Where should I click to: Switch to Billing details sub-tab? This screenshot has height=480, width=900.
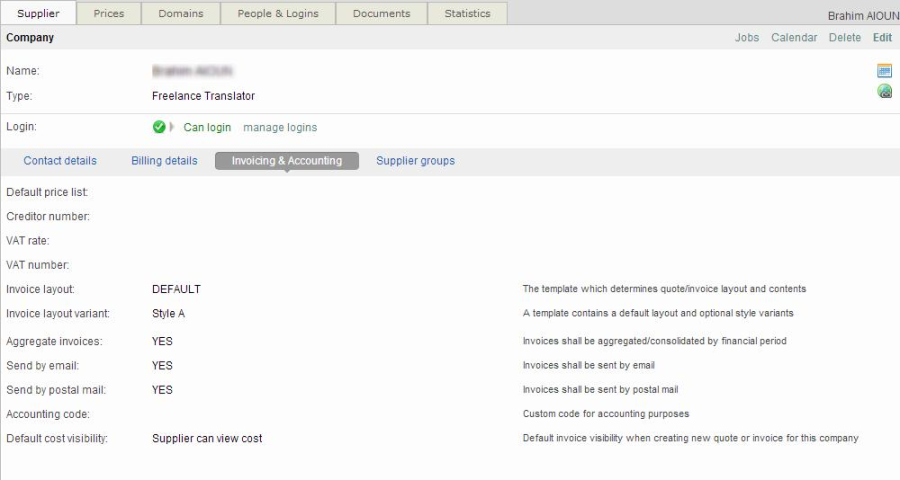pos(164,161)
